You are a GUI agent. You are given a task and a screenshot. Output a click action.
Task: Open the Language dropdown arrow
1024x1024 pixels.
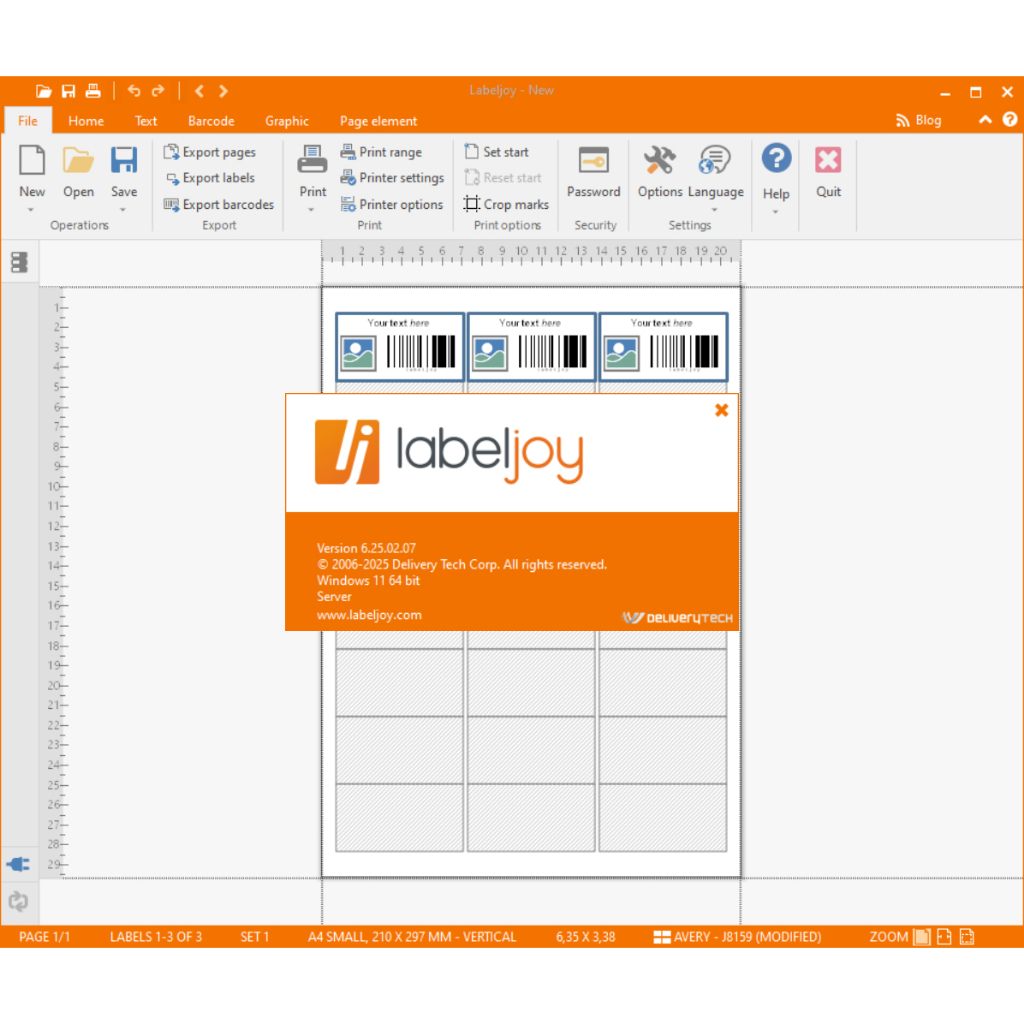tap(715, 210)
